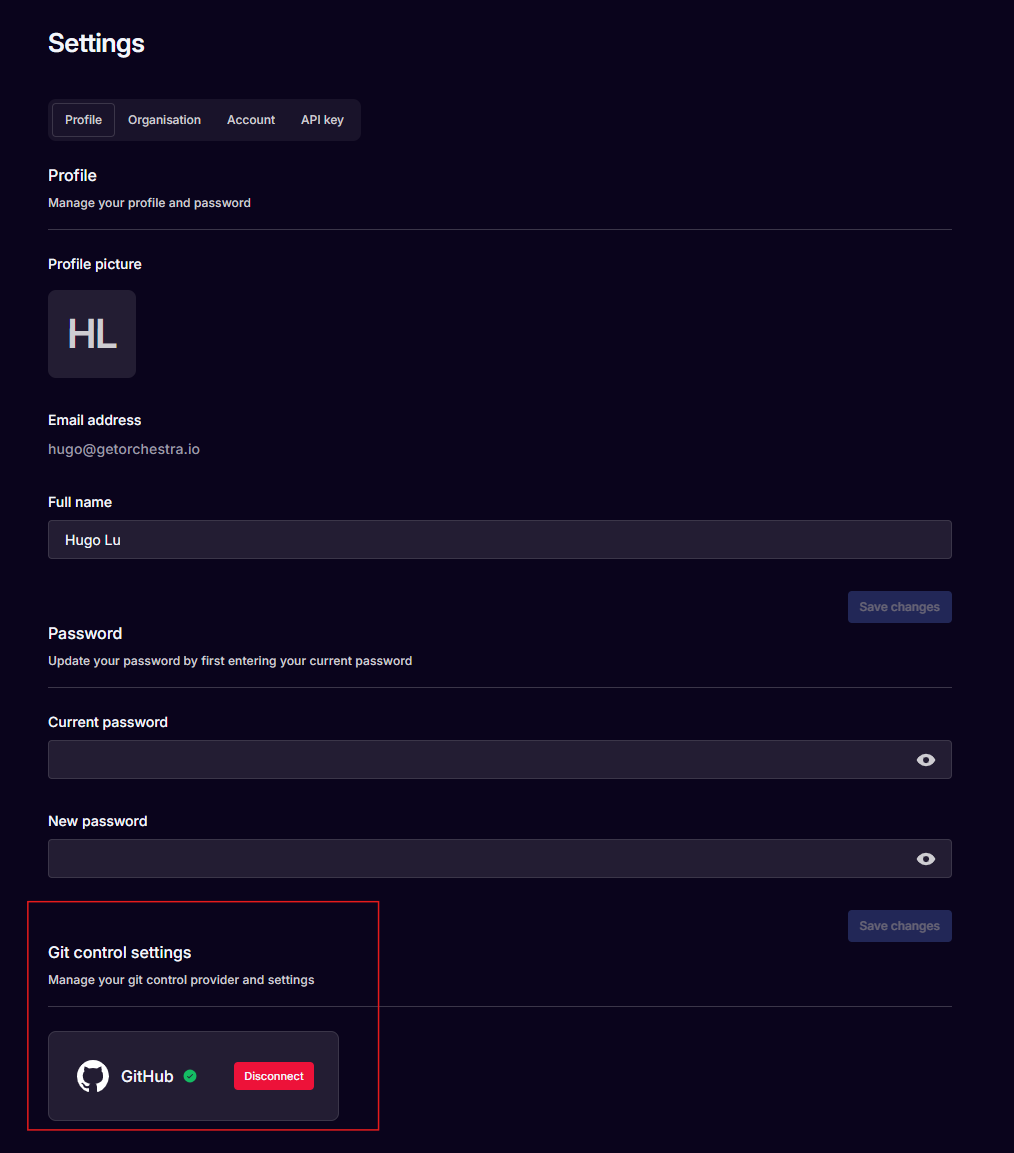Save changes to your password
Image resolution: width=1014 pixels, height=1153 pixels.
point(898,925)
